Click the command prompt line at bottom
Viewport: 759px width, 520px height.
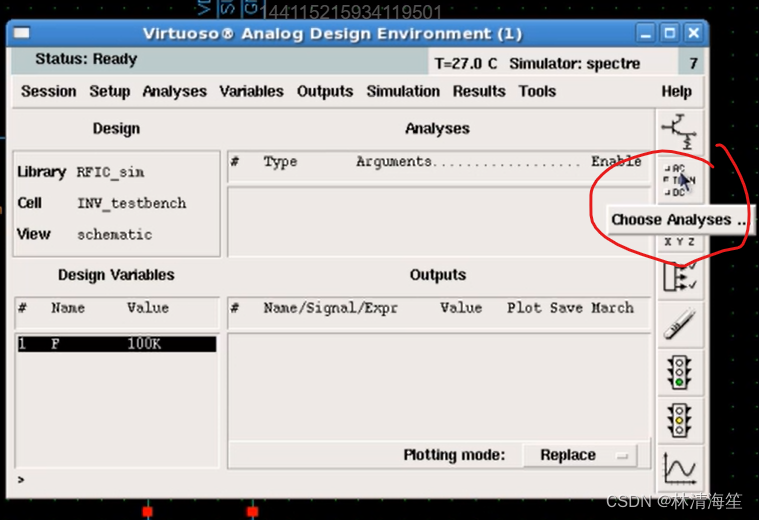coord(334,480)
